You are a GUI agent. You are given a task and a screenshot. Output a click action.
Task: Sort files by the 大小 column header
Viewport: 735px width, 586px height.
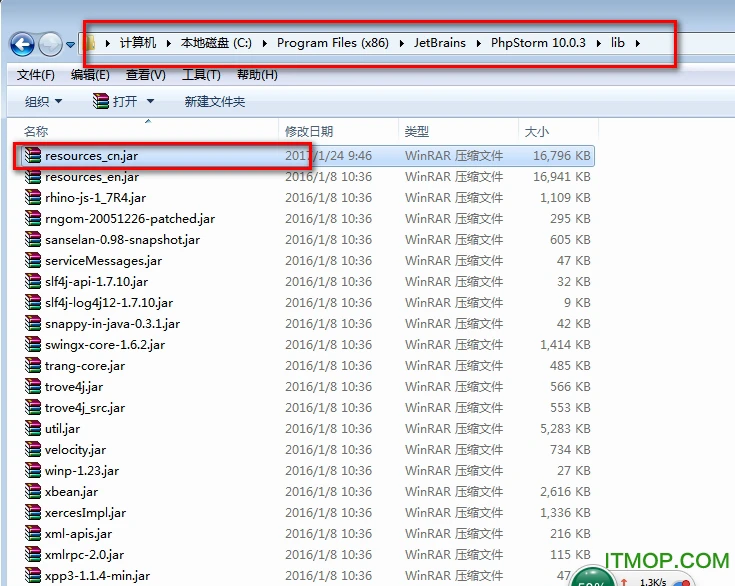pos(536,132)
